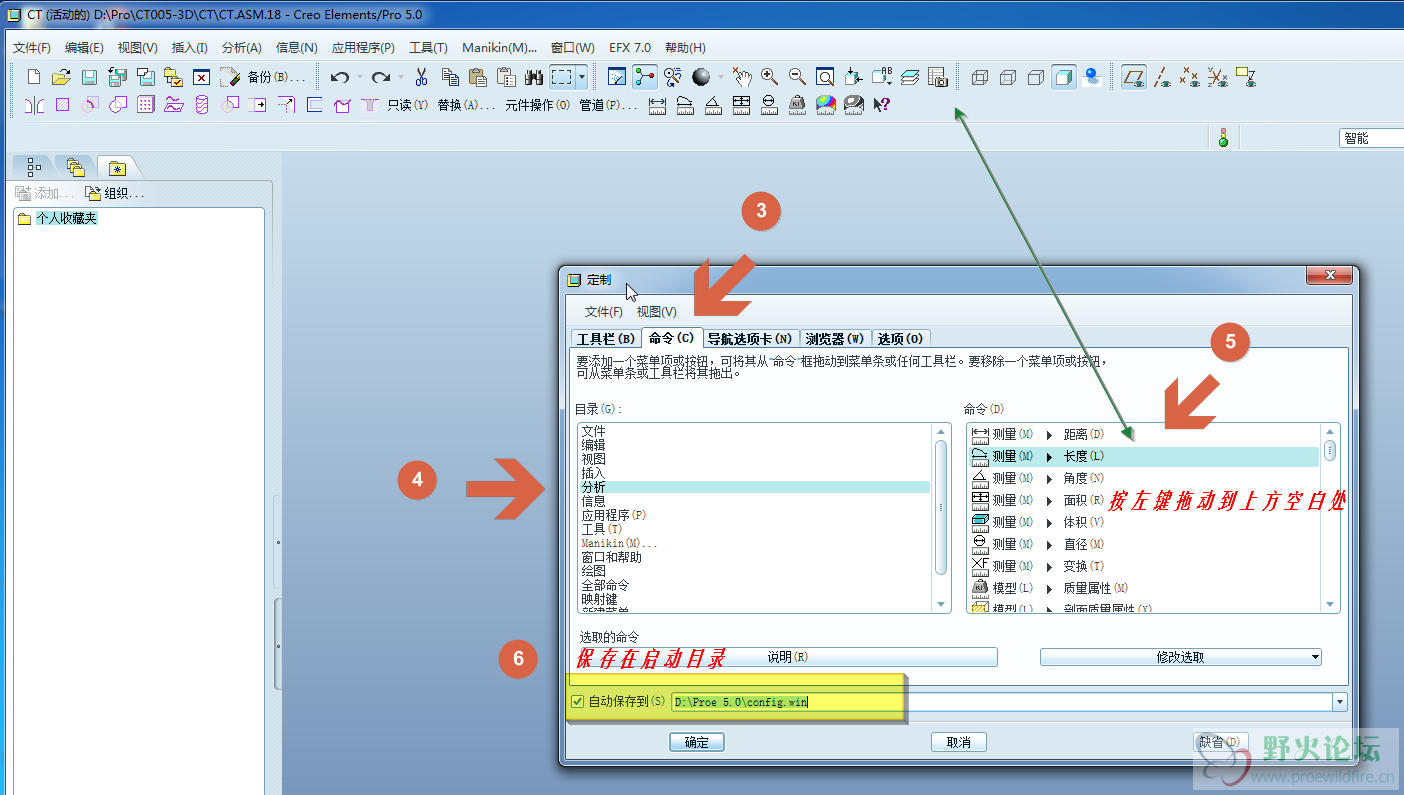Switch display to No Hidden

1036,77
